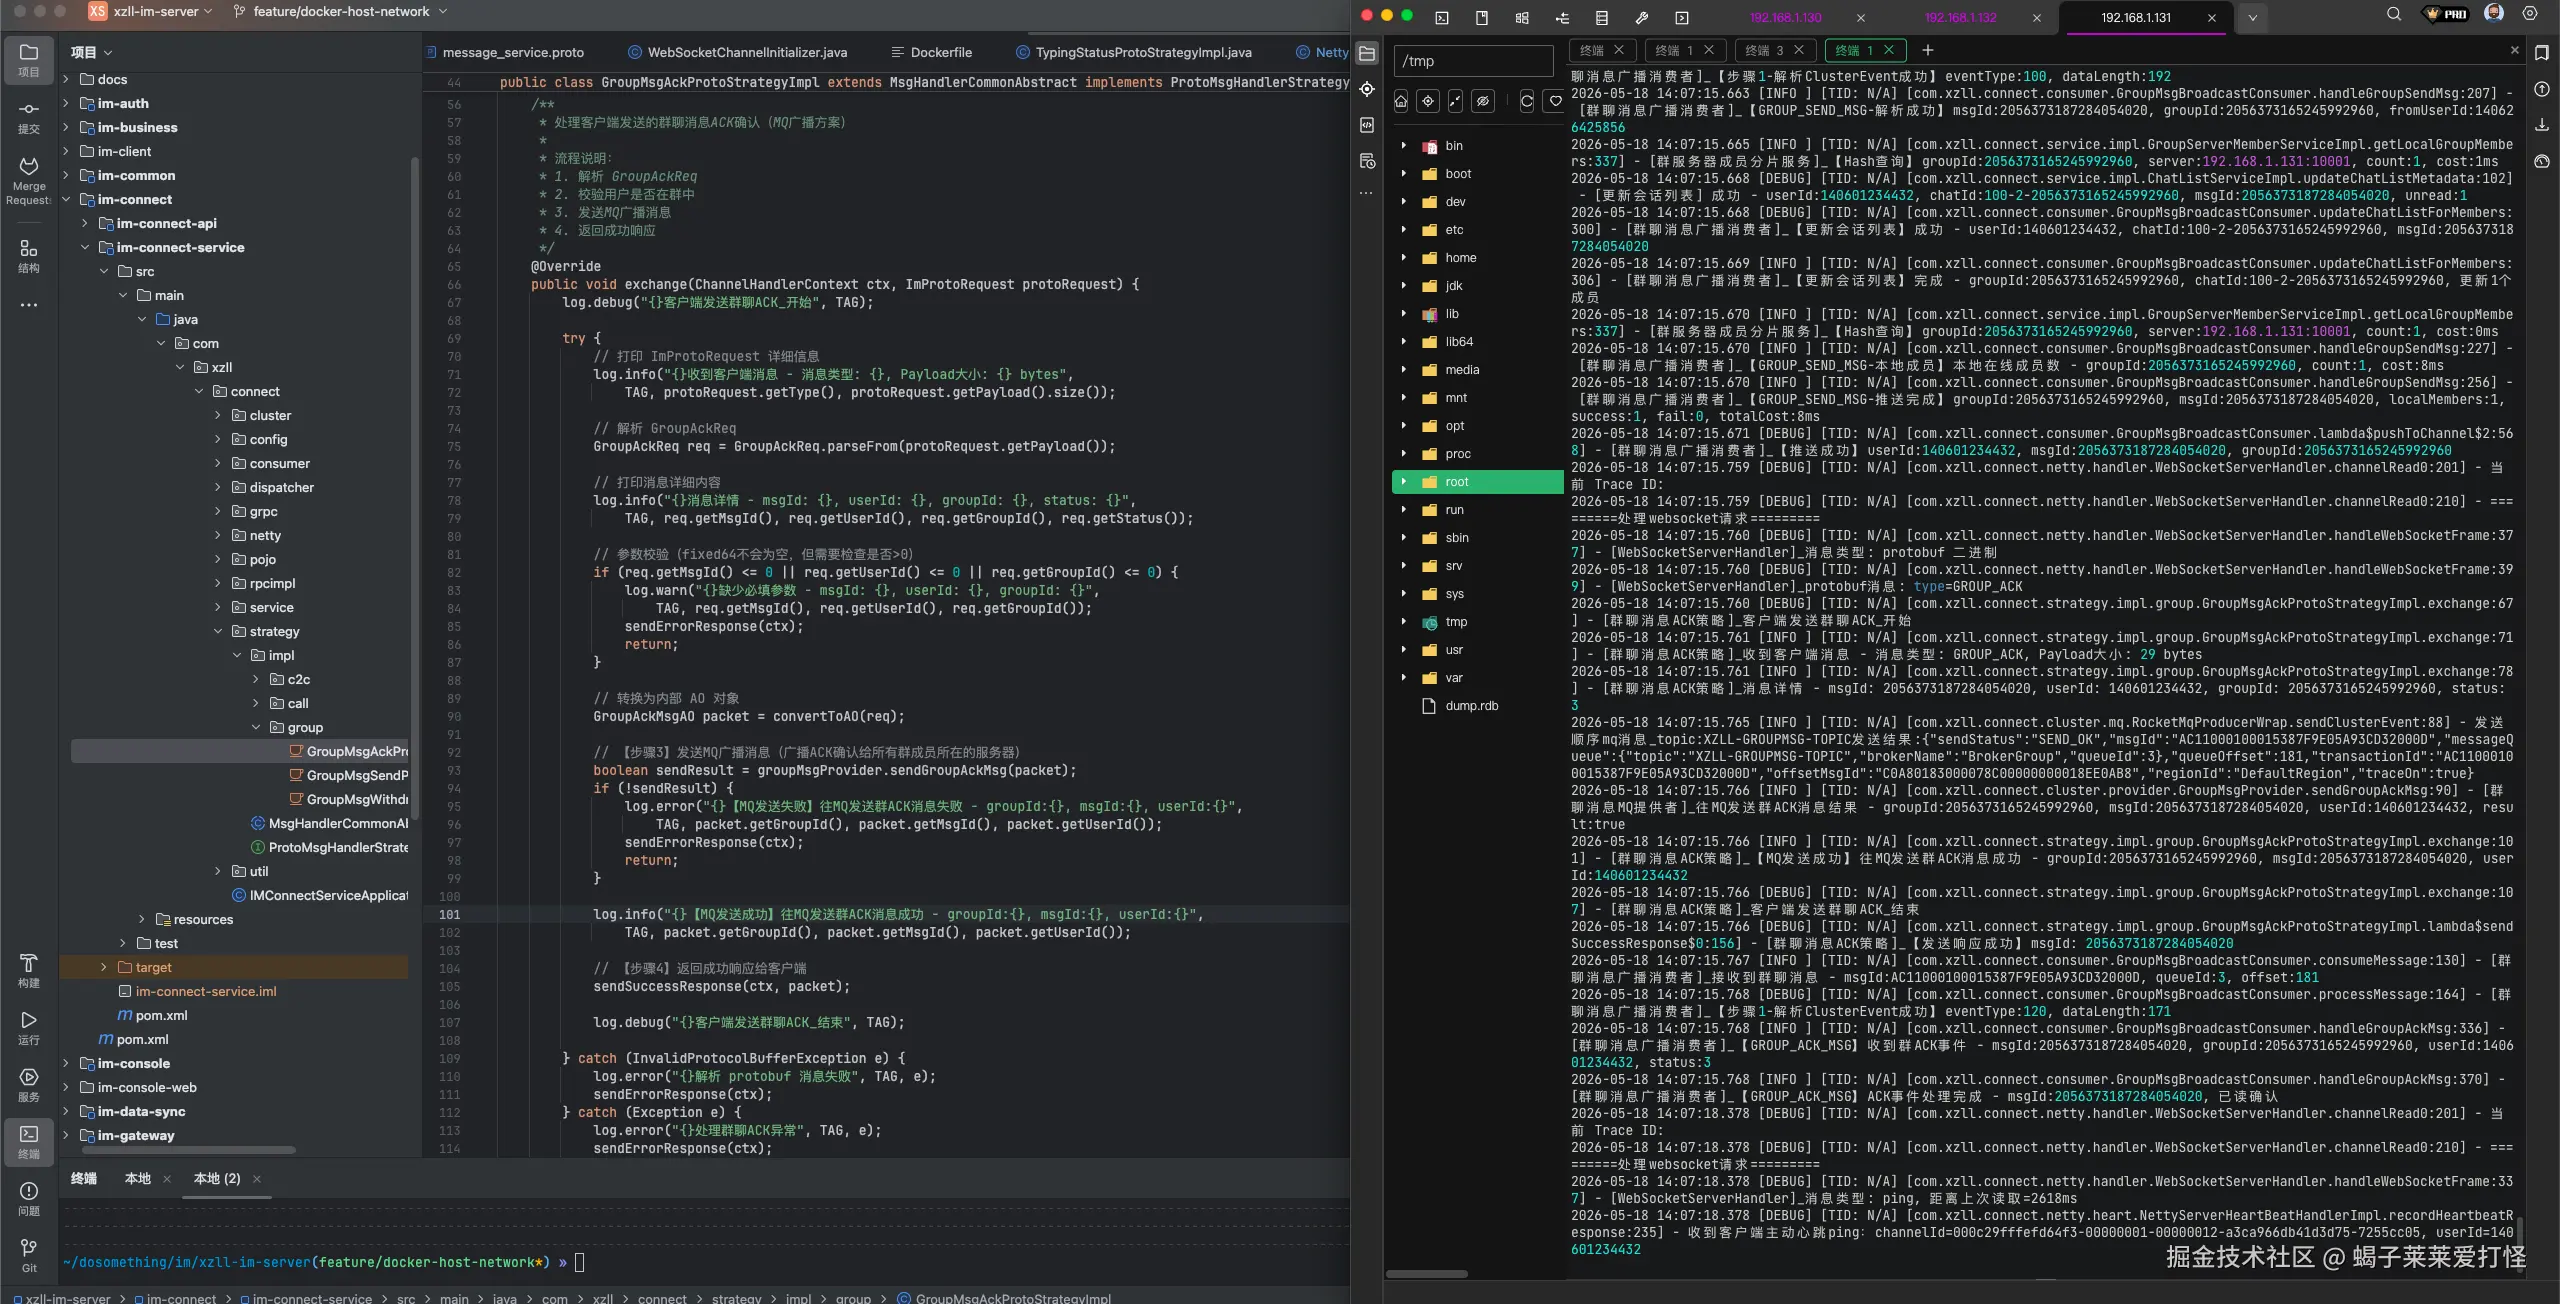
Task: Open the IMConnectServiceApplication file
Action: (320, 895)
